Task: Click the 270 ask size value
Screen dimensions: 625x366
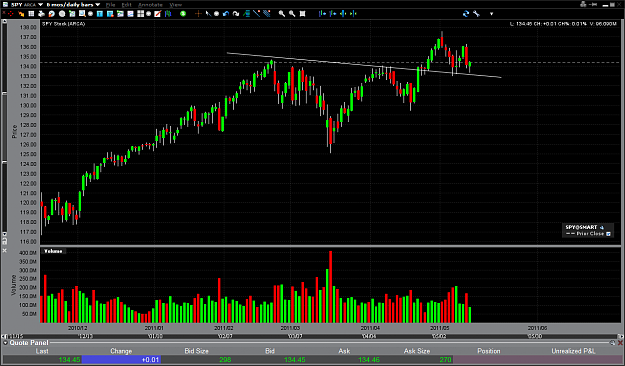Action: pyautogui.click(x=445, y=360)
